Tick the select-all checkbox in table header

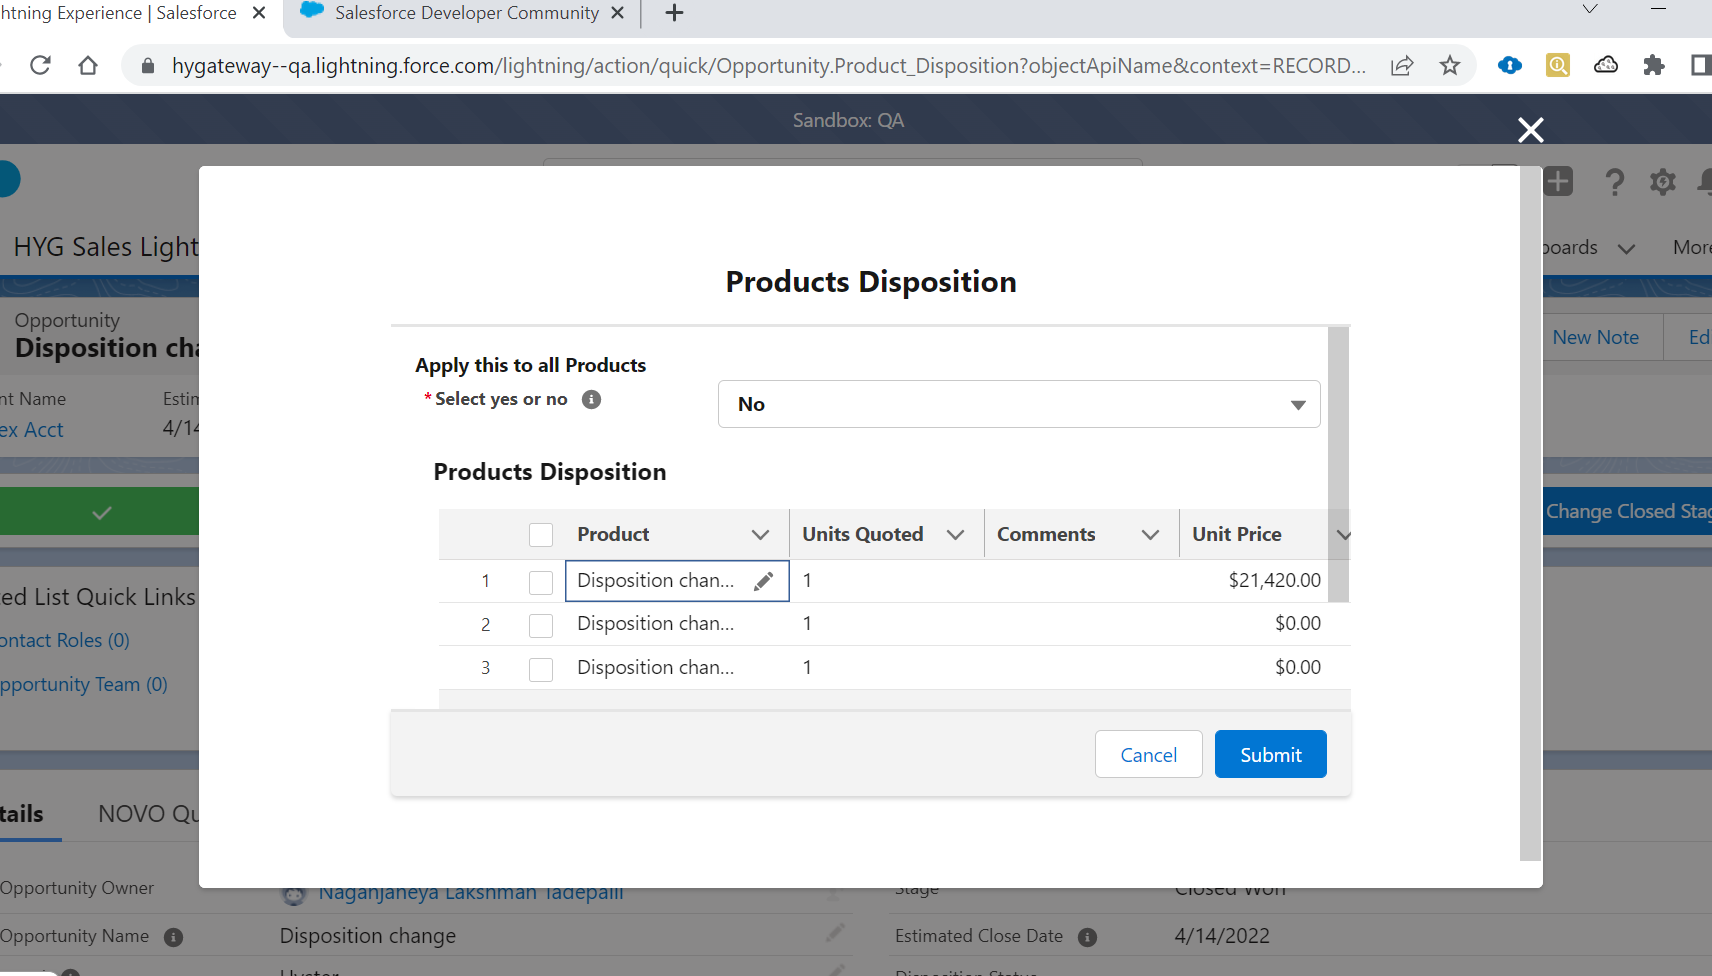541,535
